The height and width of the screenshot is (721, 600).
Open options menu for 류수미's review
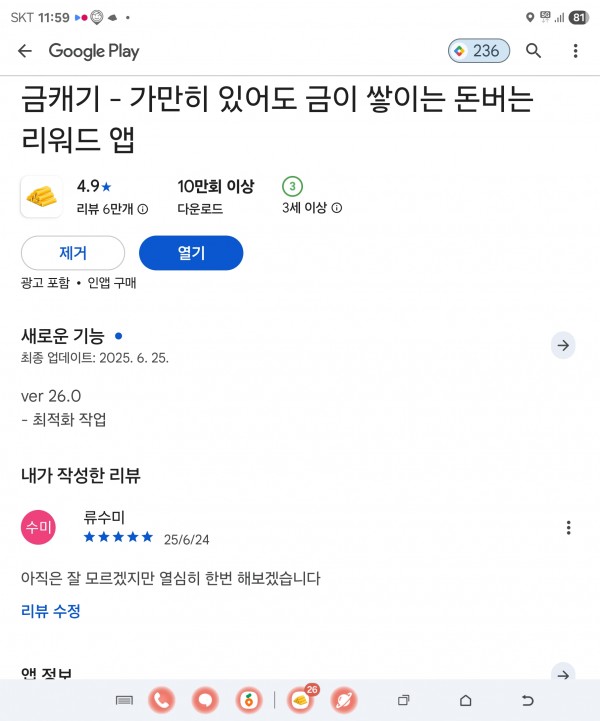point(568,527)
